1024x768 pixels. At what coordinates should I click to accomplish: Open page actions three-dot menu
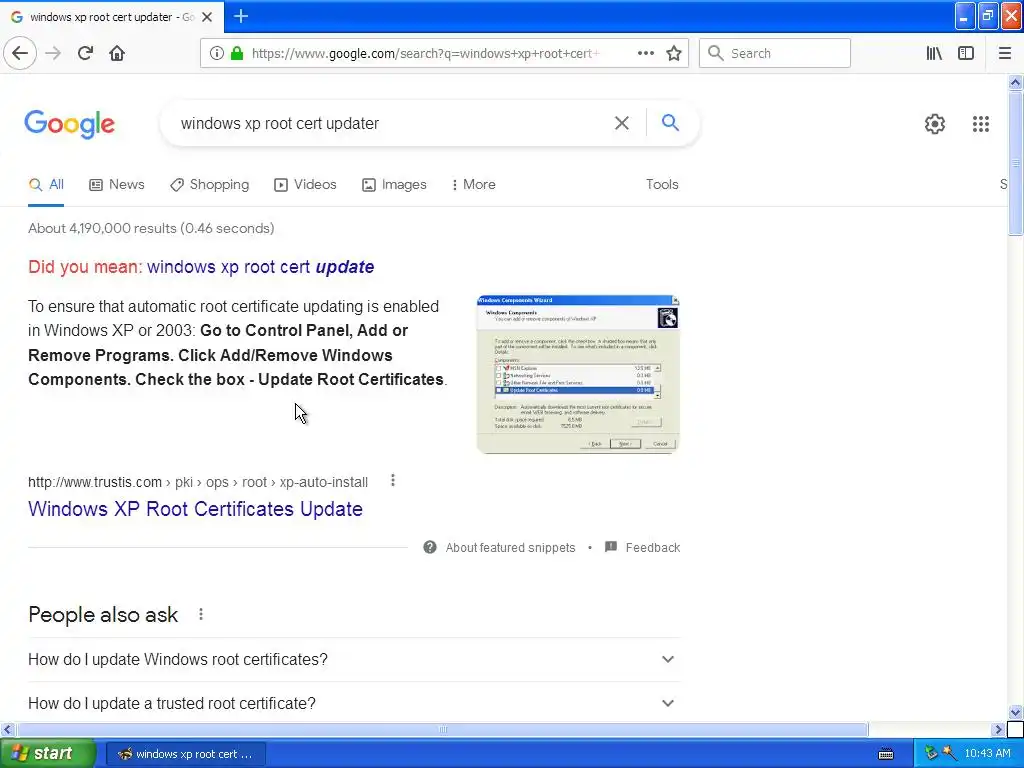coord(645,53)
